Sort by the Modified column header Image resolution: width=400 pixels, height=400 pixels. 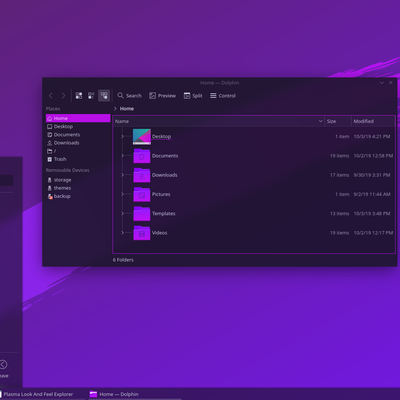pyautogui.click(x=373, y=121)
